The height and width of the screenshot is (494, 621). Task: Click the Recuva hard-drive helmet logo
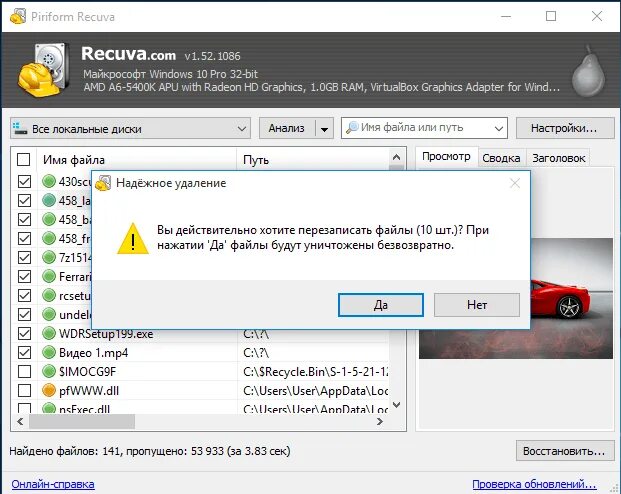44,70
